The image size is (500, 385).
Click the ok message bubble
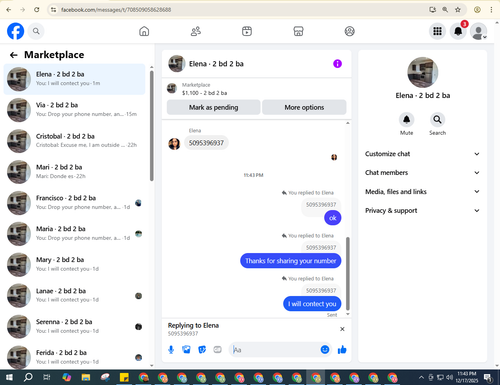pyautogui.click(x=333, y=218)
